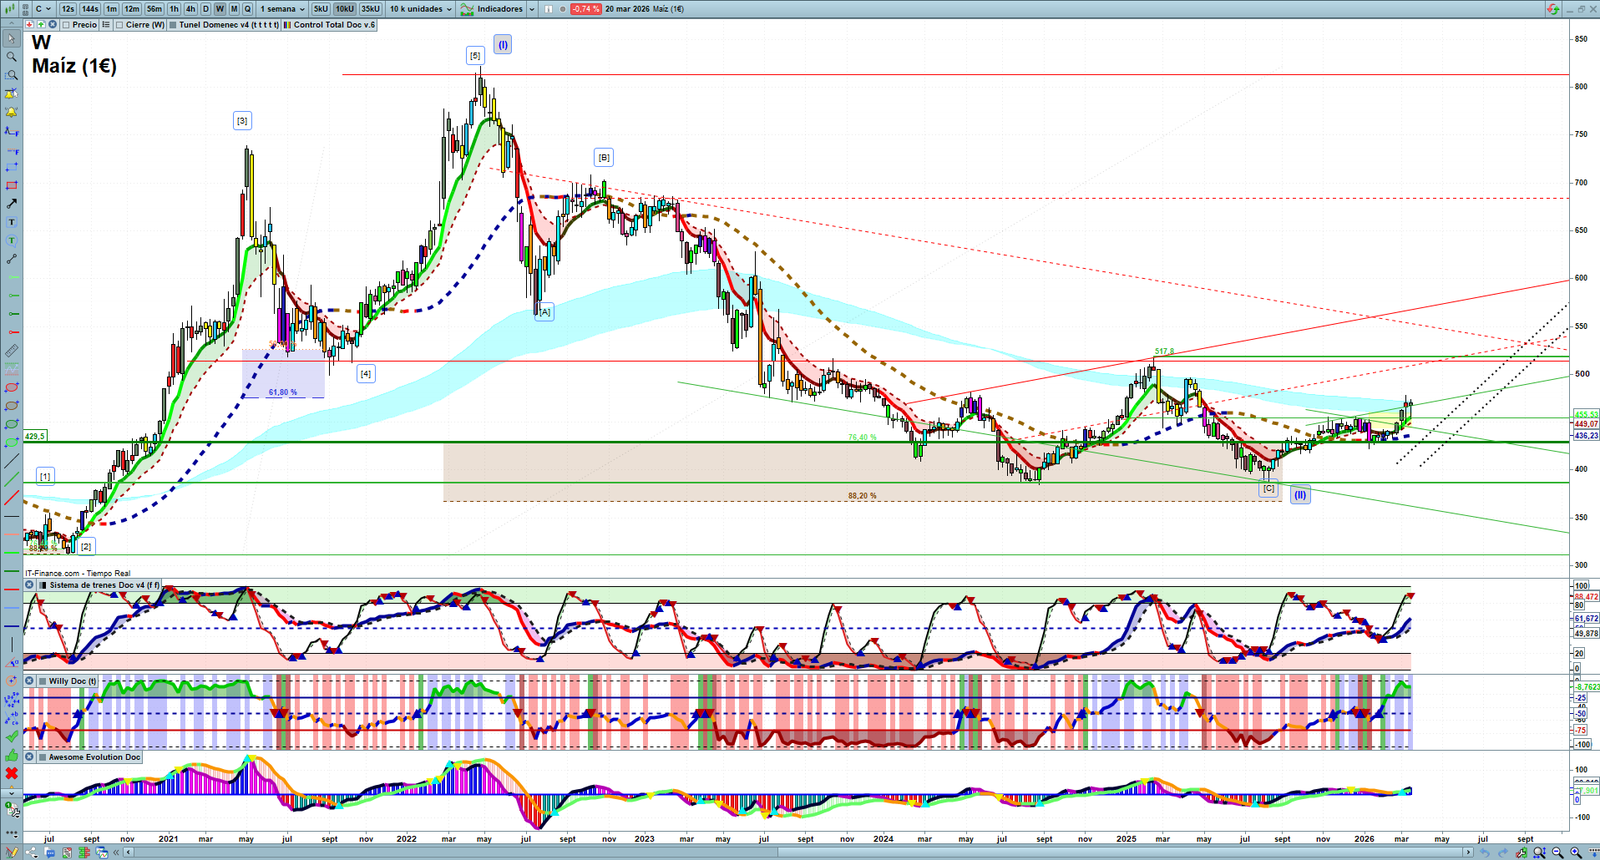Select the magnifier zoom tool
The image size is (1600, 860).
[11, 57]
